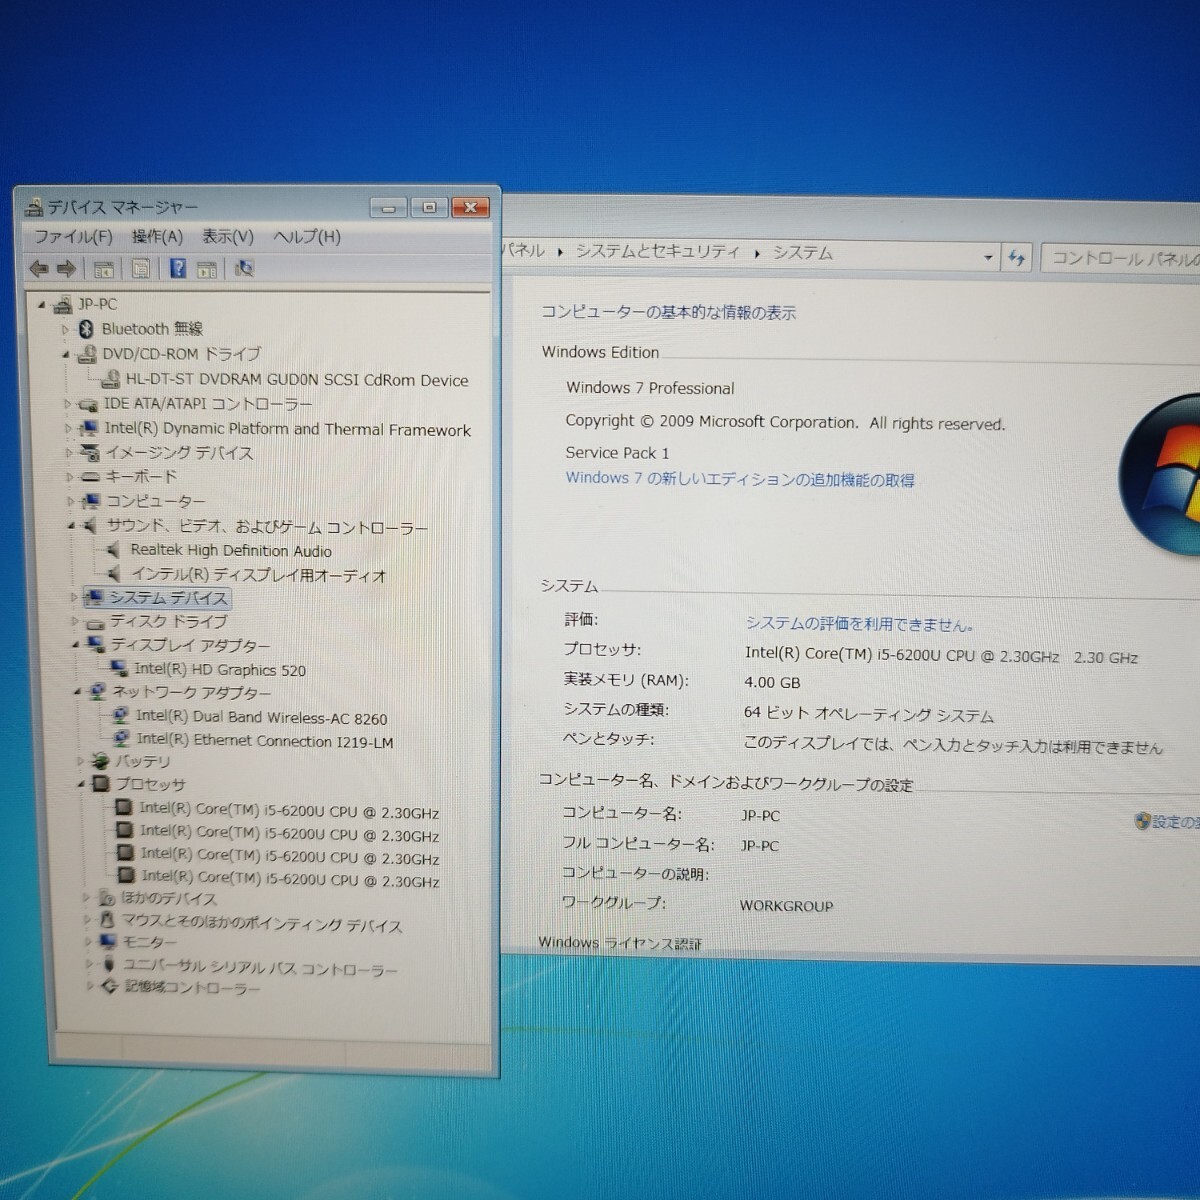
Task: Click the Forward arrow in Device Manager toolbar
Action: [x=67, y=268]
